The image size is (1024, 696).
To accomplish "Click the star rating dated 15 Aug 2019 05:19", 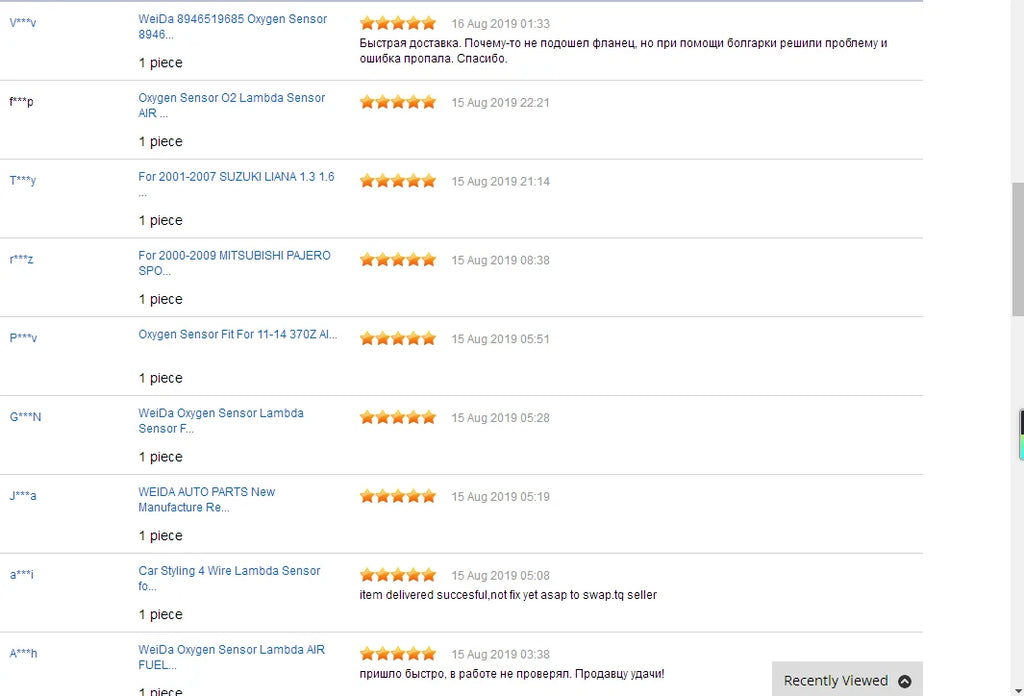I will point(398,496).
